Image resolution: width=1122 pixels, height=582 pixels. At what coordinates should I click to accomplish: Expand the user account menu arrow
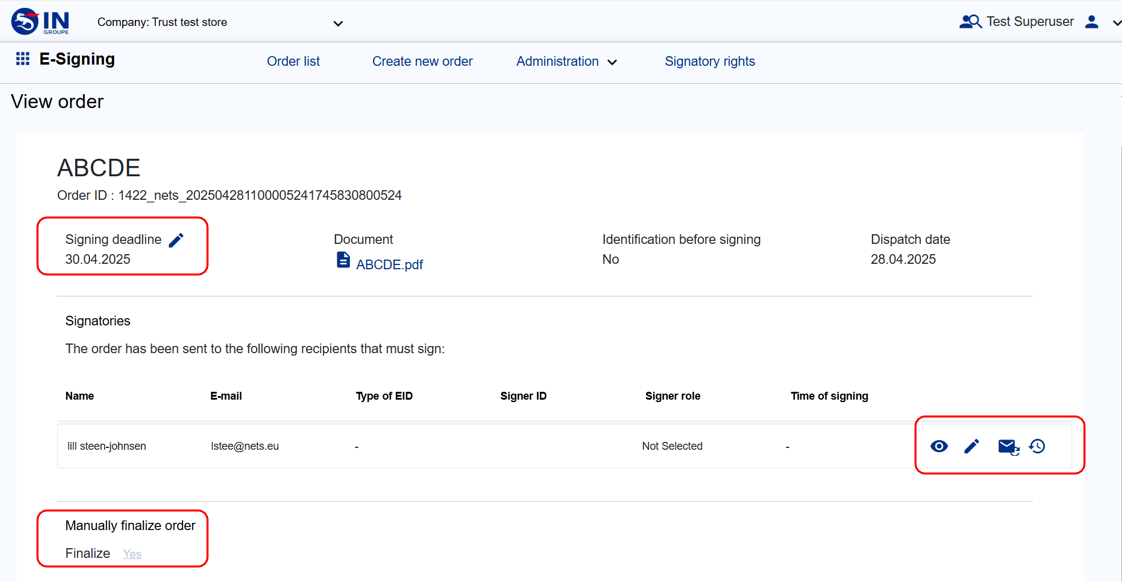[x=1116, y=23]
